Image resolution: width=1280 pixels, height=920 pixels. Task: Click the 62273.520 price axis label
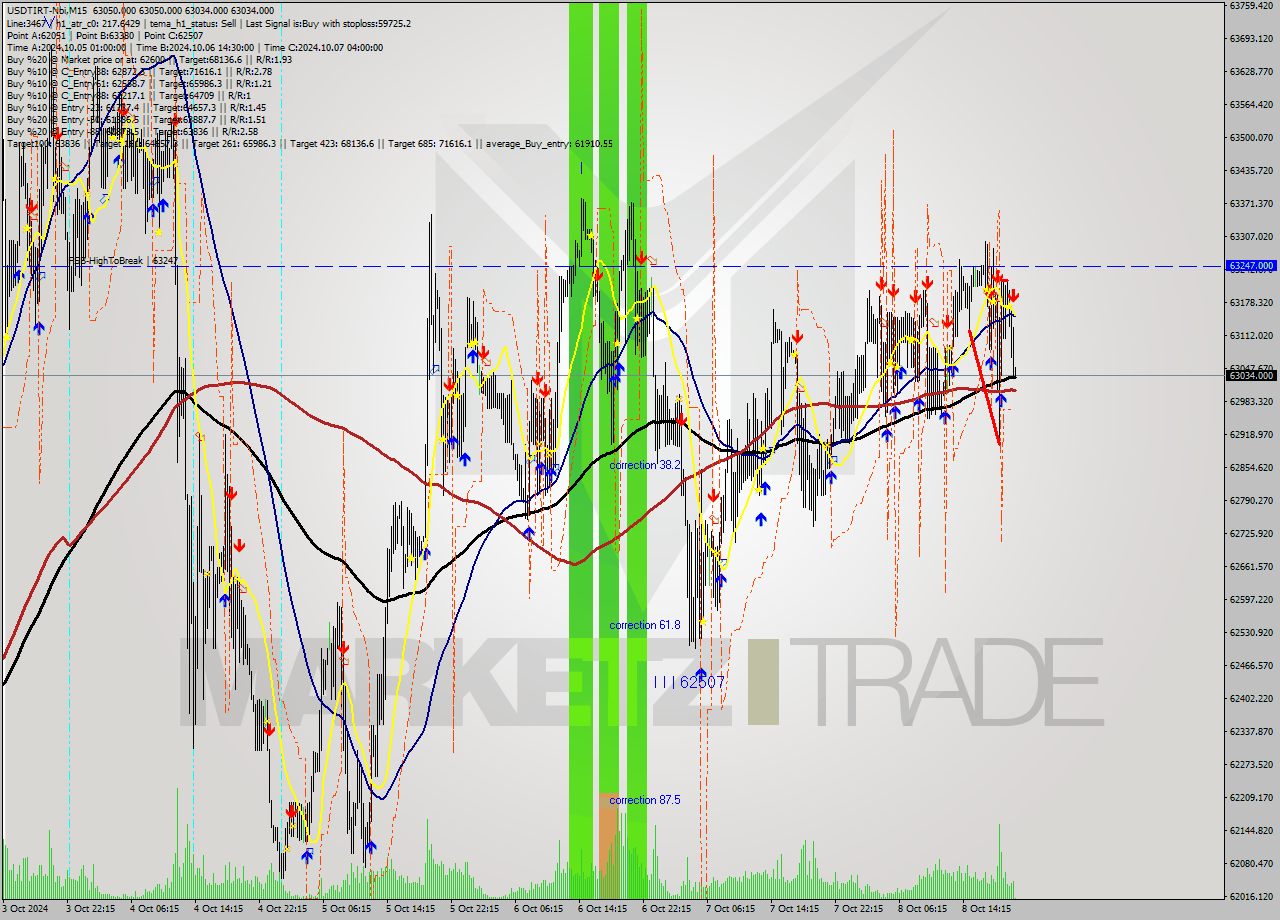[x=1251, y=764]
